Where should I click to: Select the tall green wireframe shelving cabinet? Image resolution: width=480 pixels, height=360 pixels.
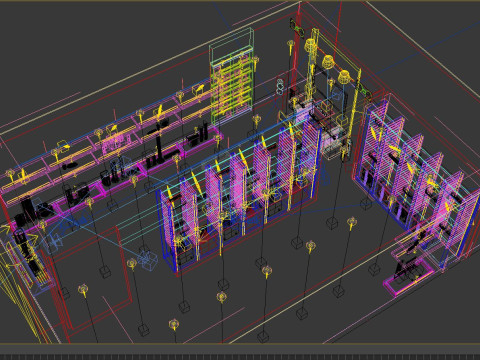(x=232, y=76)
